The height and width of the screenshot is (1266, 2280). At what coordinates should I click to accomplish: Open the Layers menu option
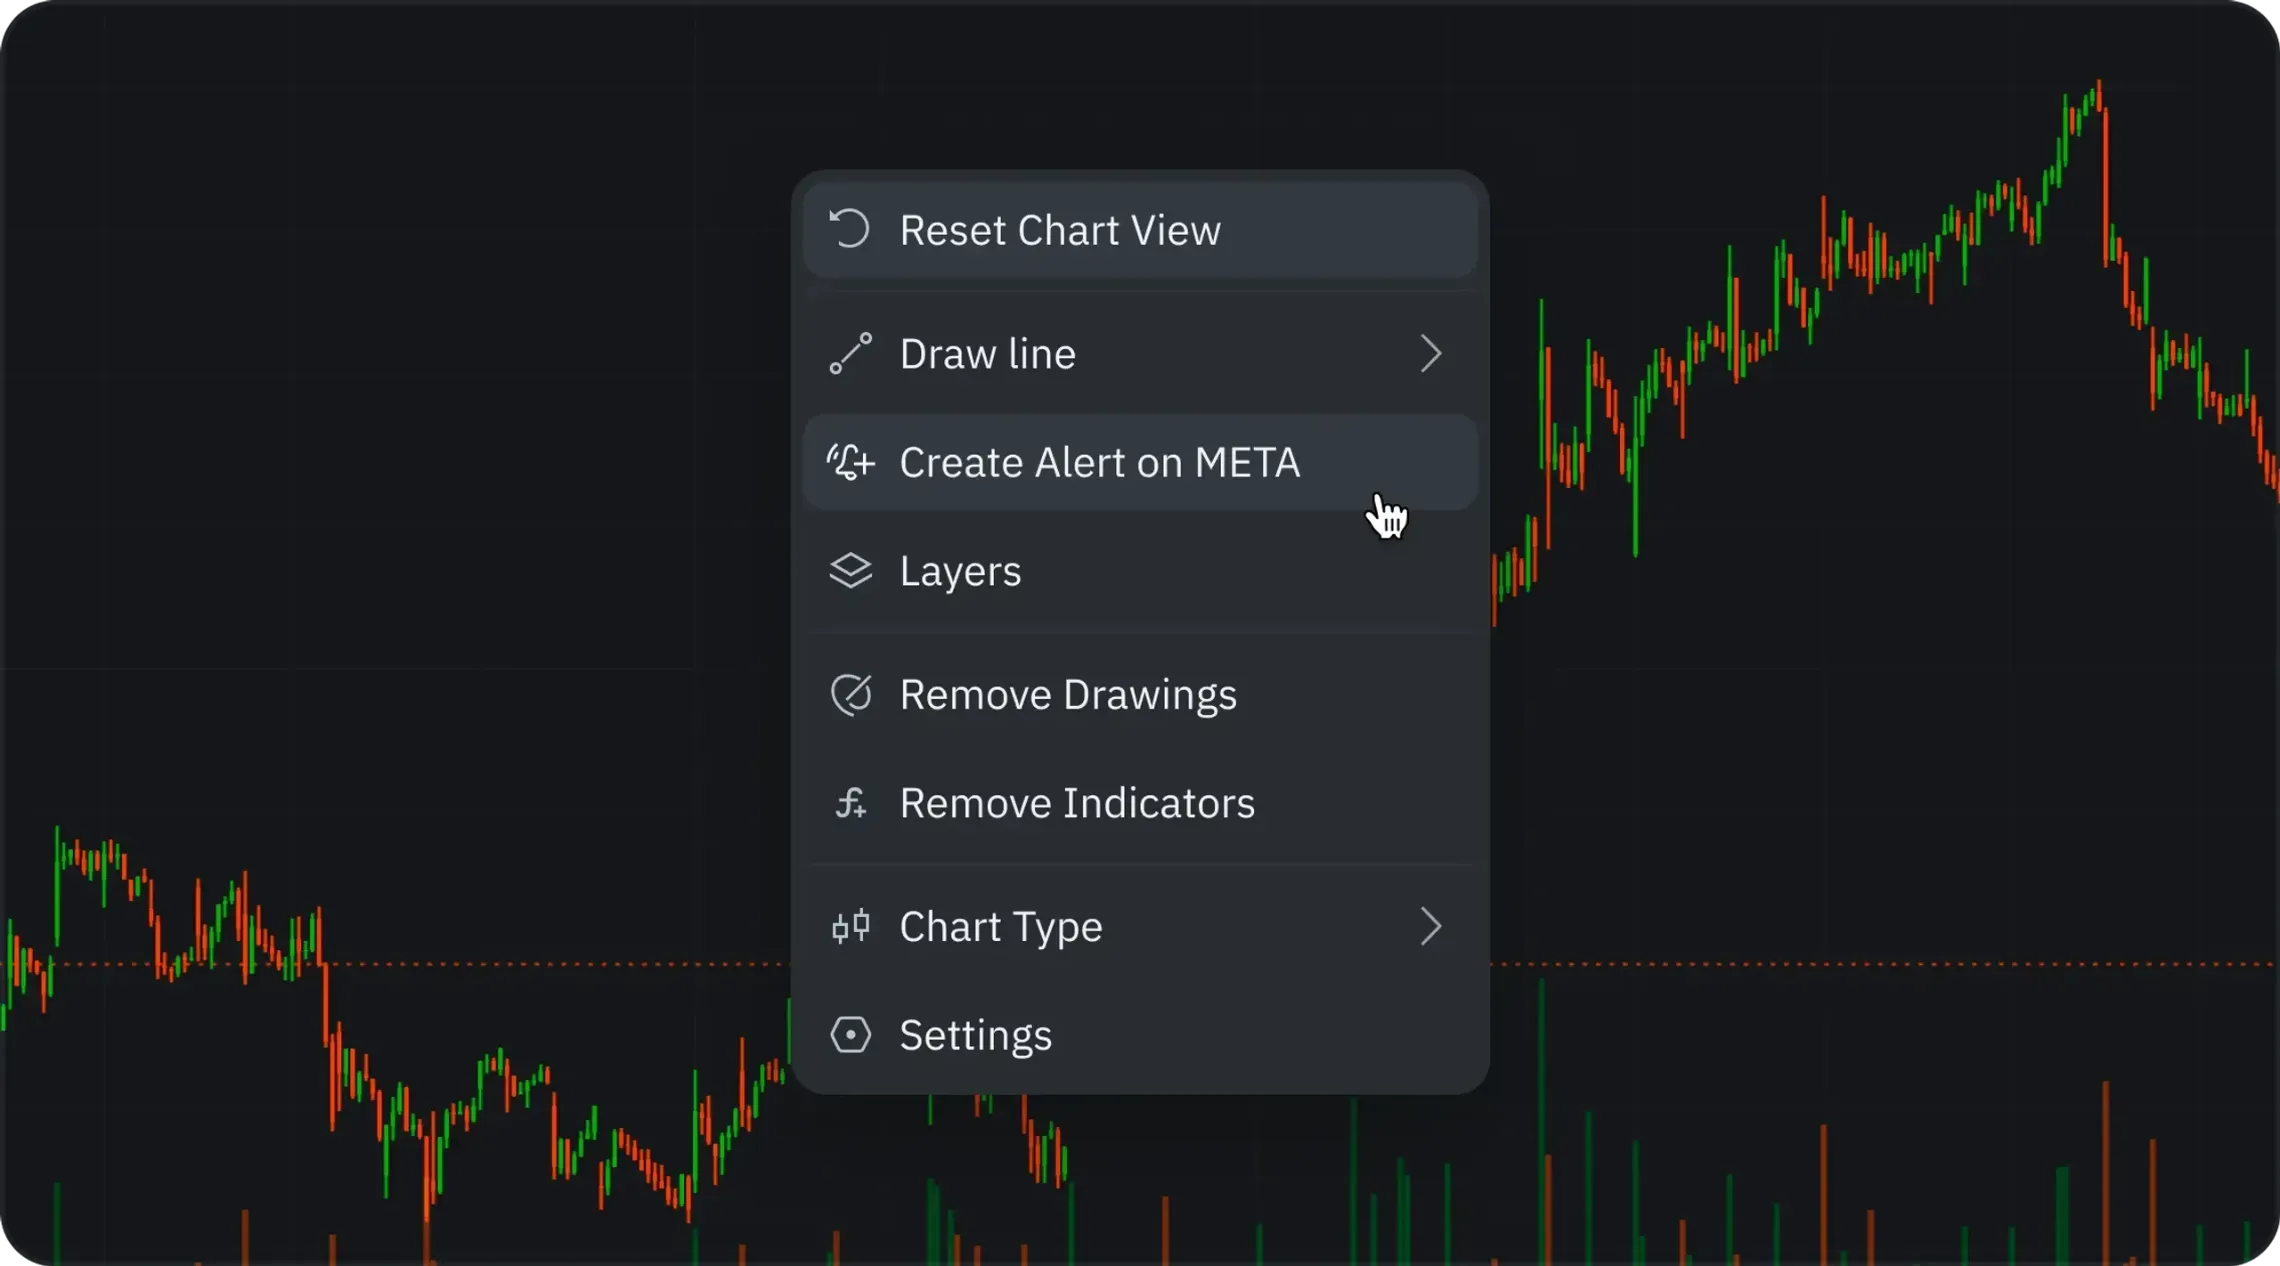[960, 572]
